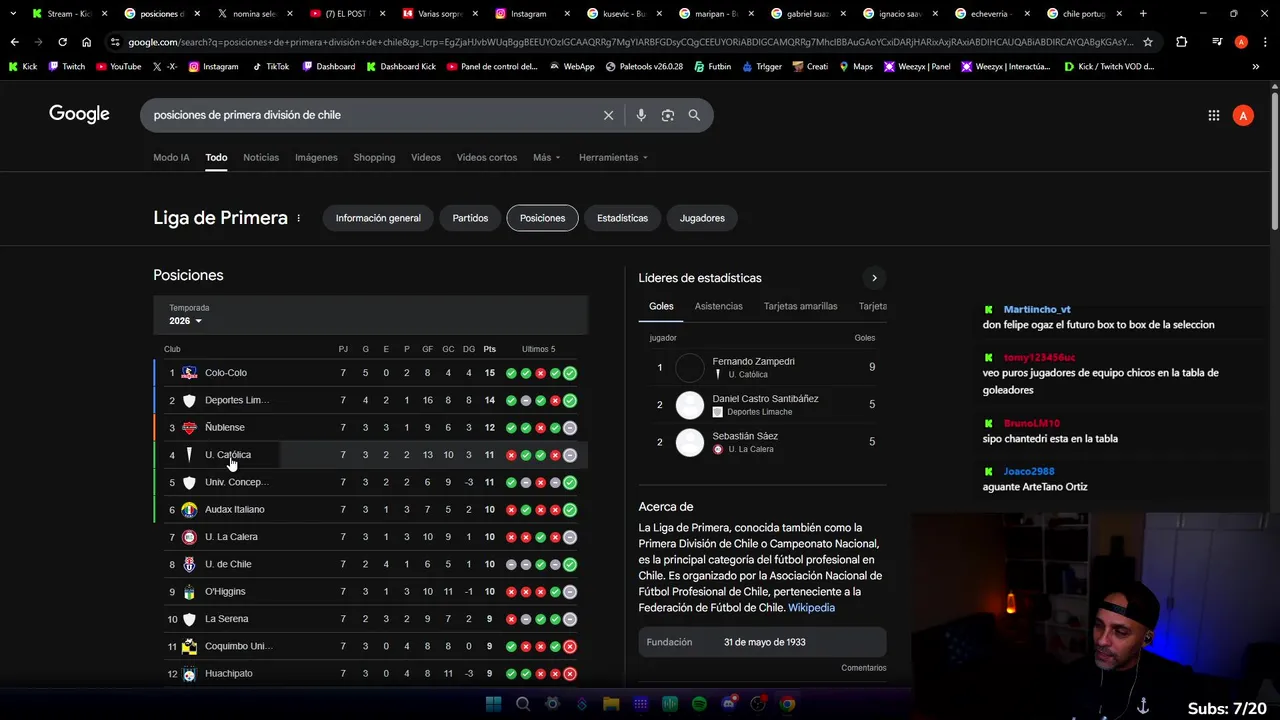Viewport: 1280px width, 720px height.
Task: Open the Ñublense table row
Action: pyautogui.click(x=371, y=428)
